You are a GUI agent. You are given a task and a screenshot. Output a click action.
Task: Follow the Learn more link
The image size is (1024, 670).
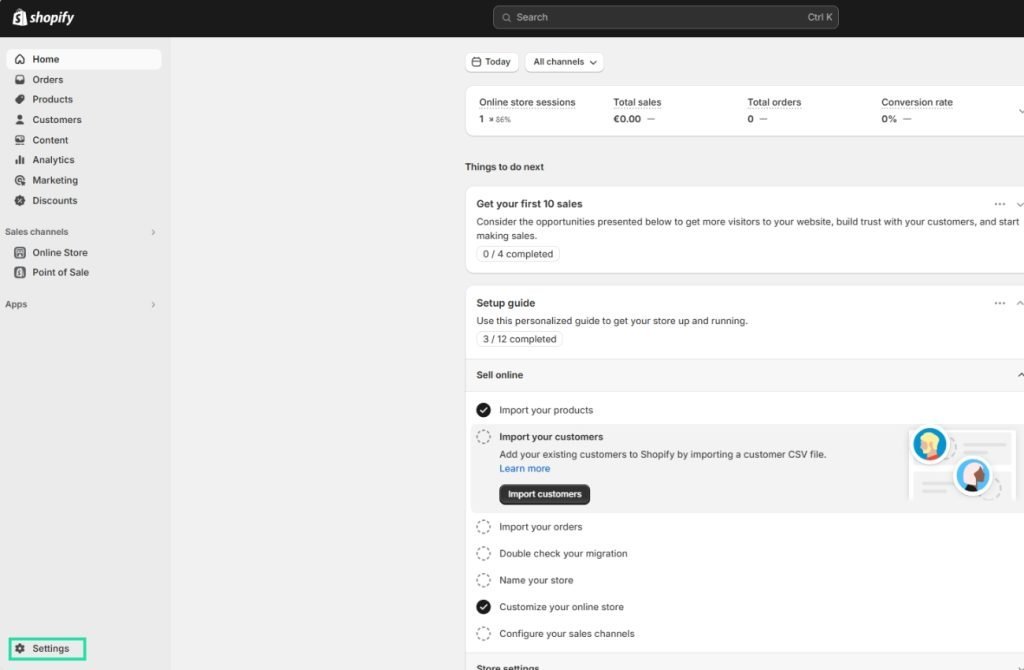point(524,468)
